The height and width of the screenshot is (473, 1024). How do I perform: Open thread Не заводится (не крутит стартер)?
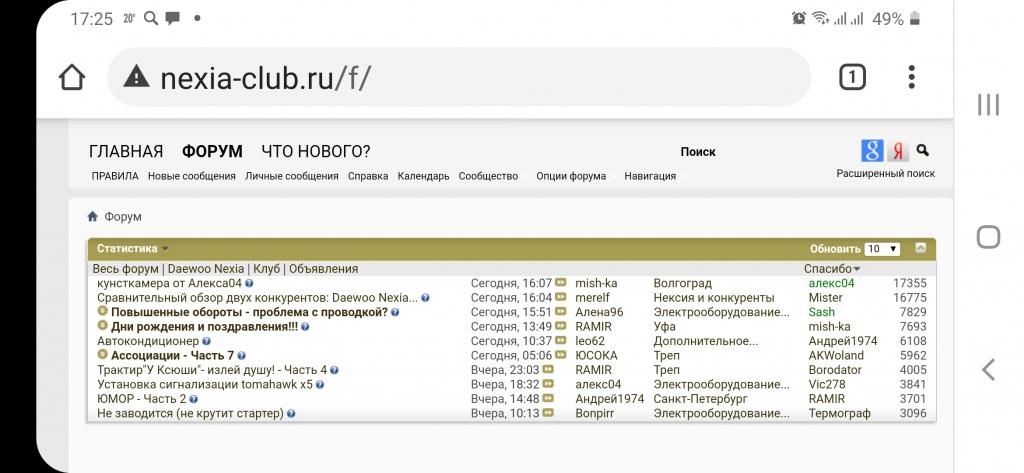[x=190, y=413]
